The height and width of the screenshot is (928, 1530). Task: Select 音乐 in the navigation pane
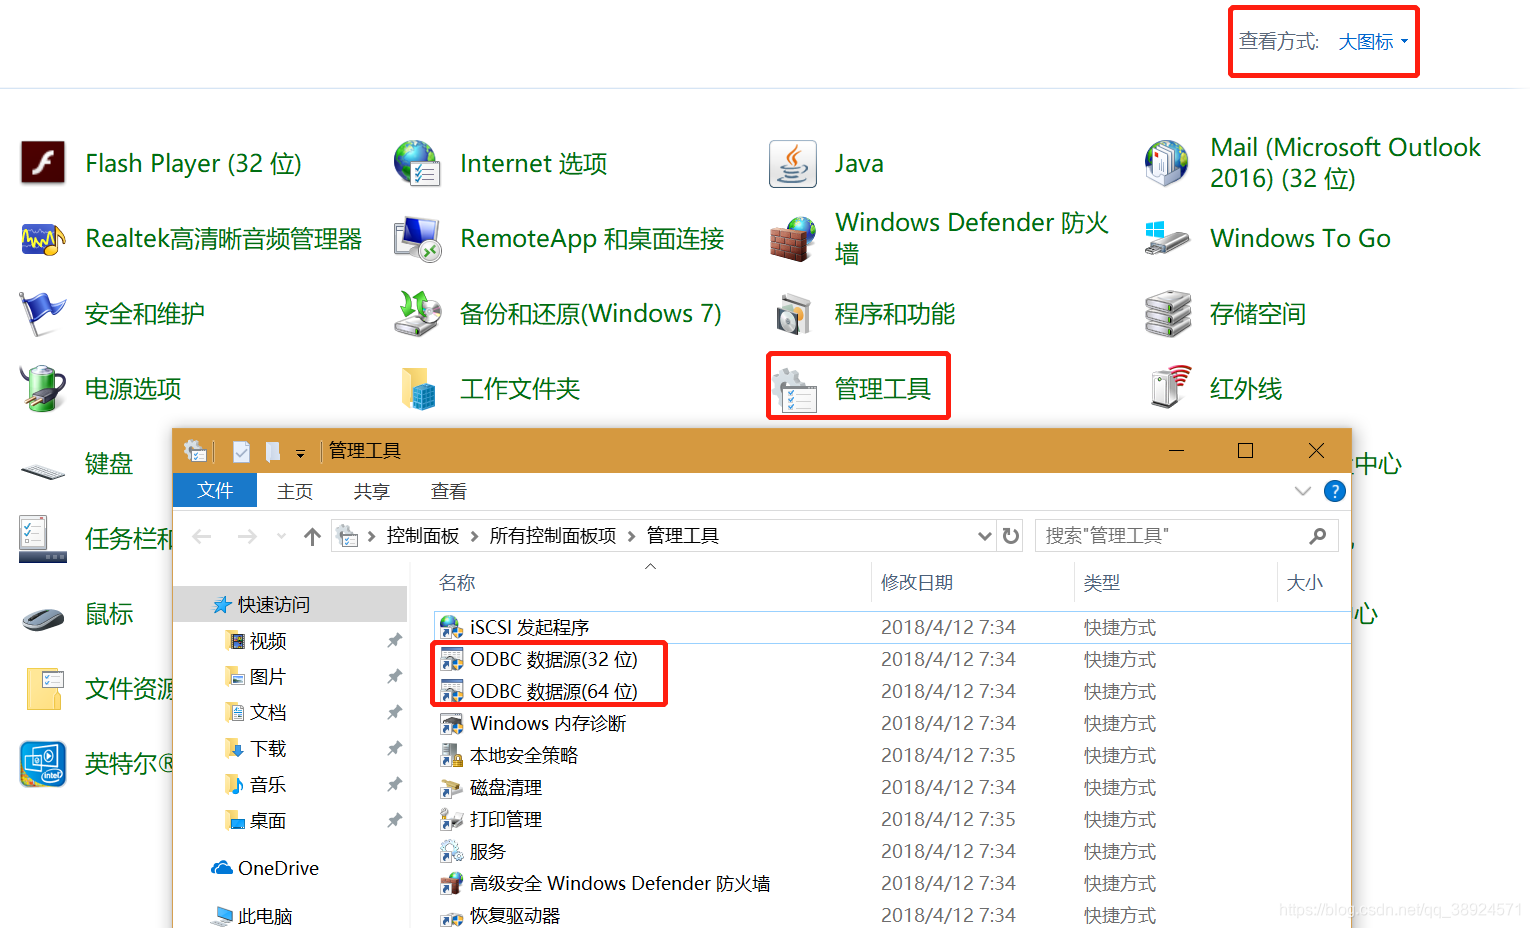point(268,785)
